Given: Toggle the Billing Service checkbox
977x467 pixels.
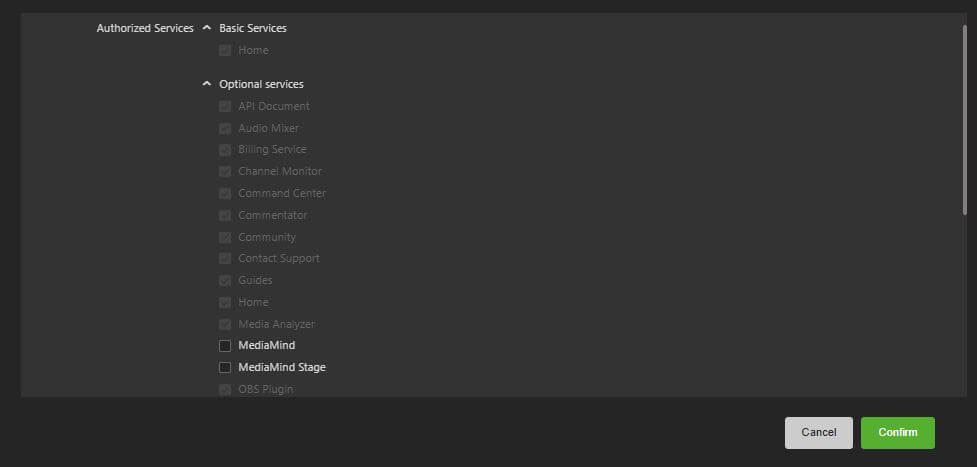Looking at the screenshot, I should [225, 150].
